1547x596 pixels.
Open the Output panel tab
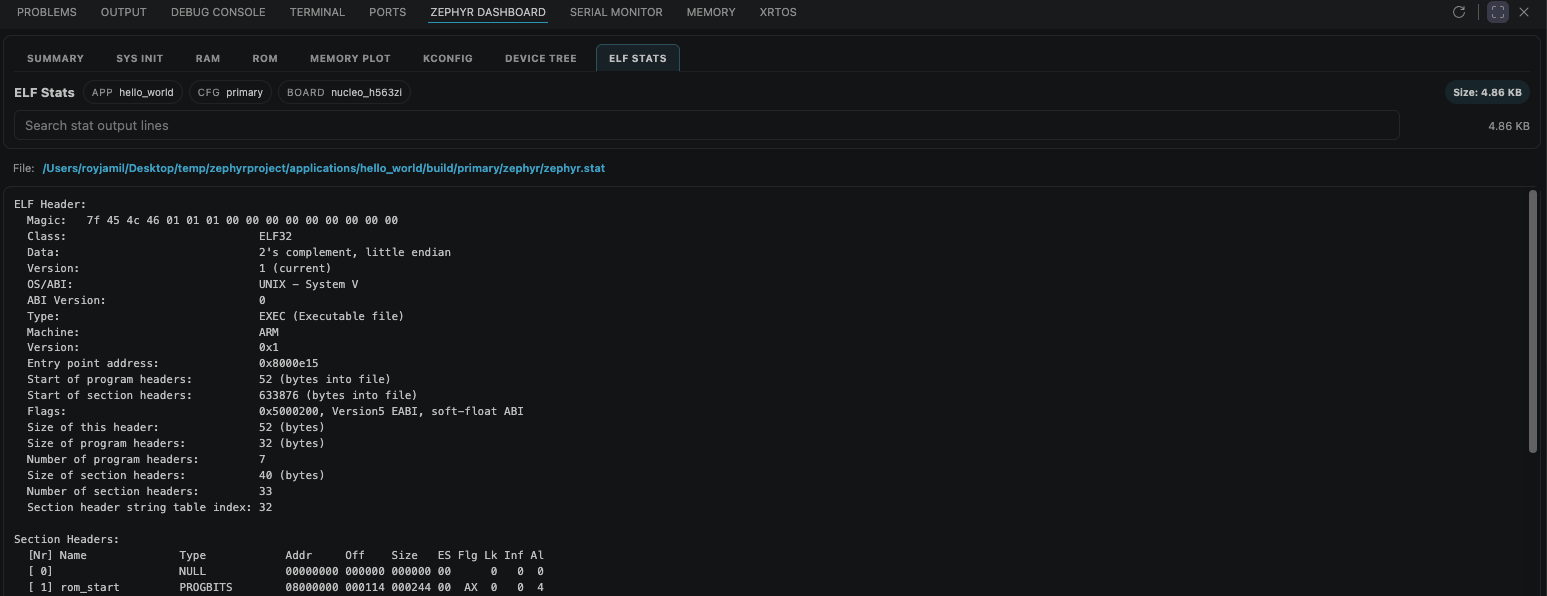click(124, 12)
